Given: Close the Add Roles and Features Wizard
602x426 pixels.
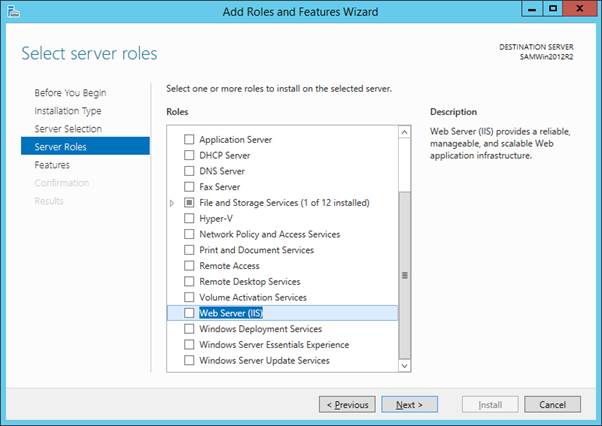Looking at the screenshot, I should [x=580, y=9].
